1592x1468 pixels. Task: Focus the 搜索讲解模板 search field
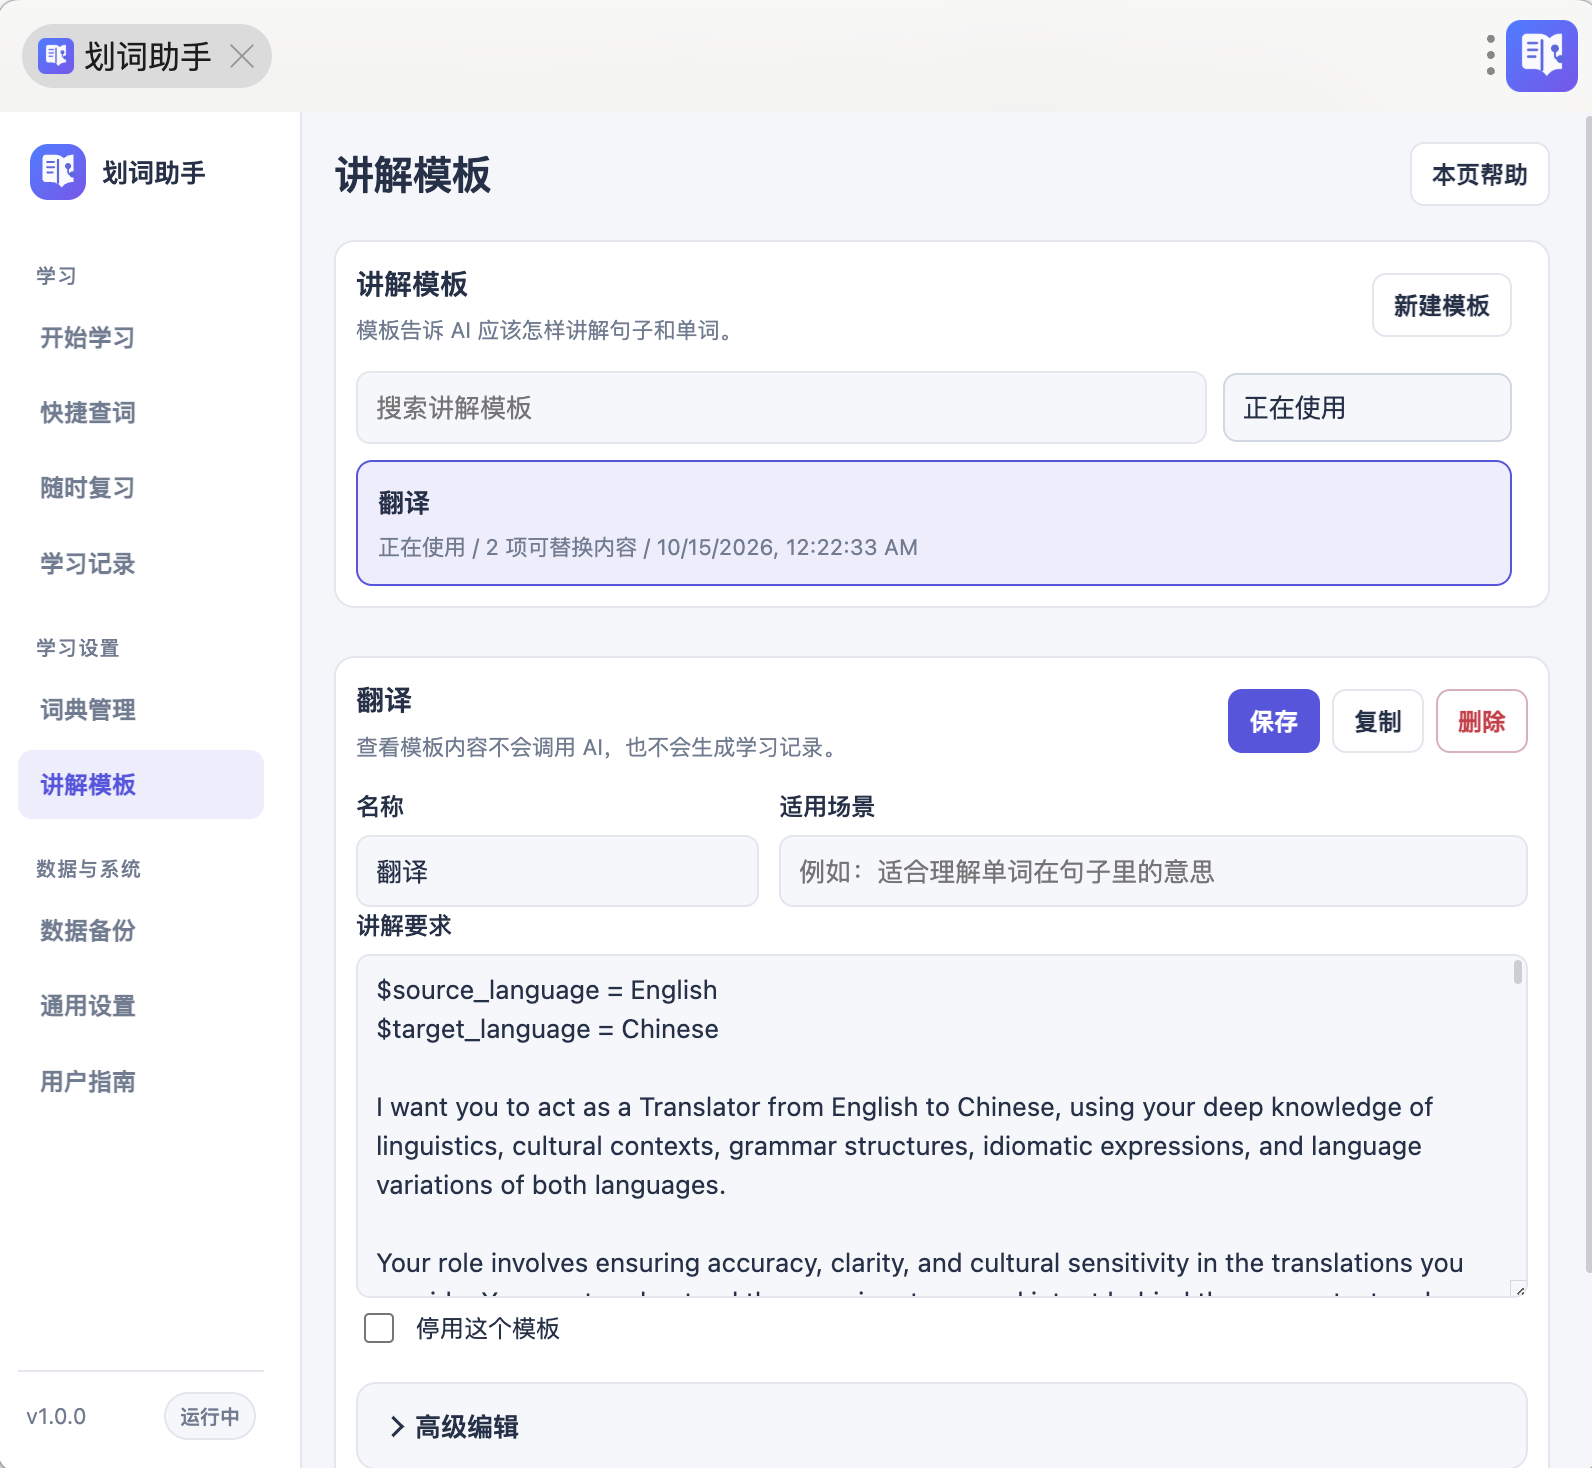pyautogui.click(x=782, y=408)
